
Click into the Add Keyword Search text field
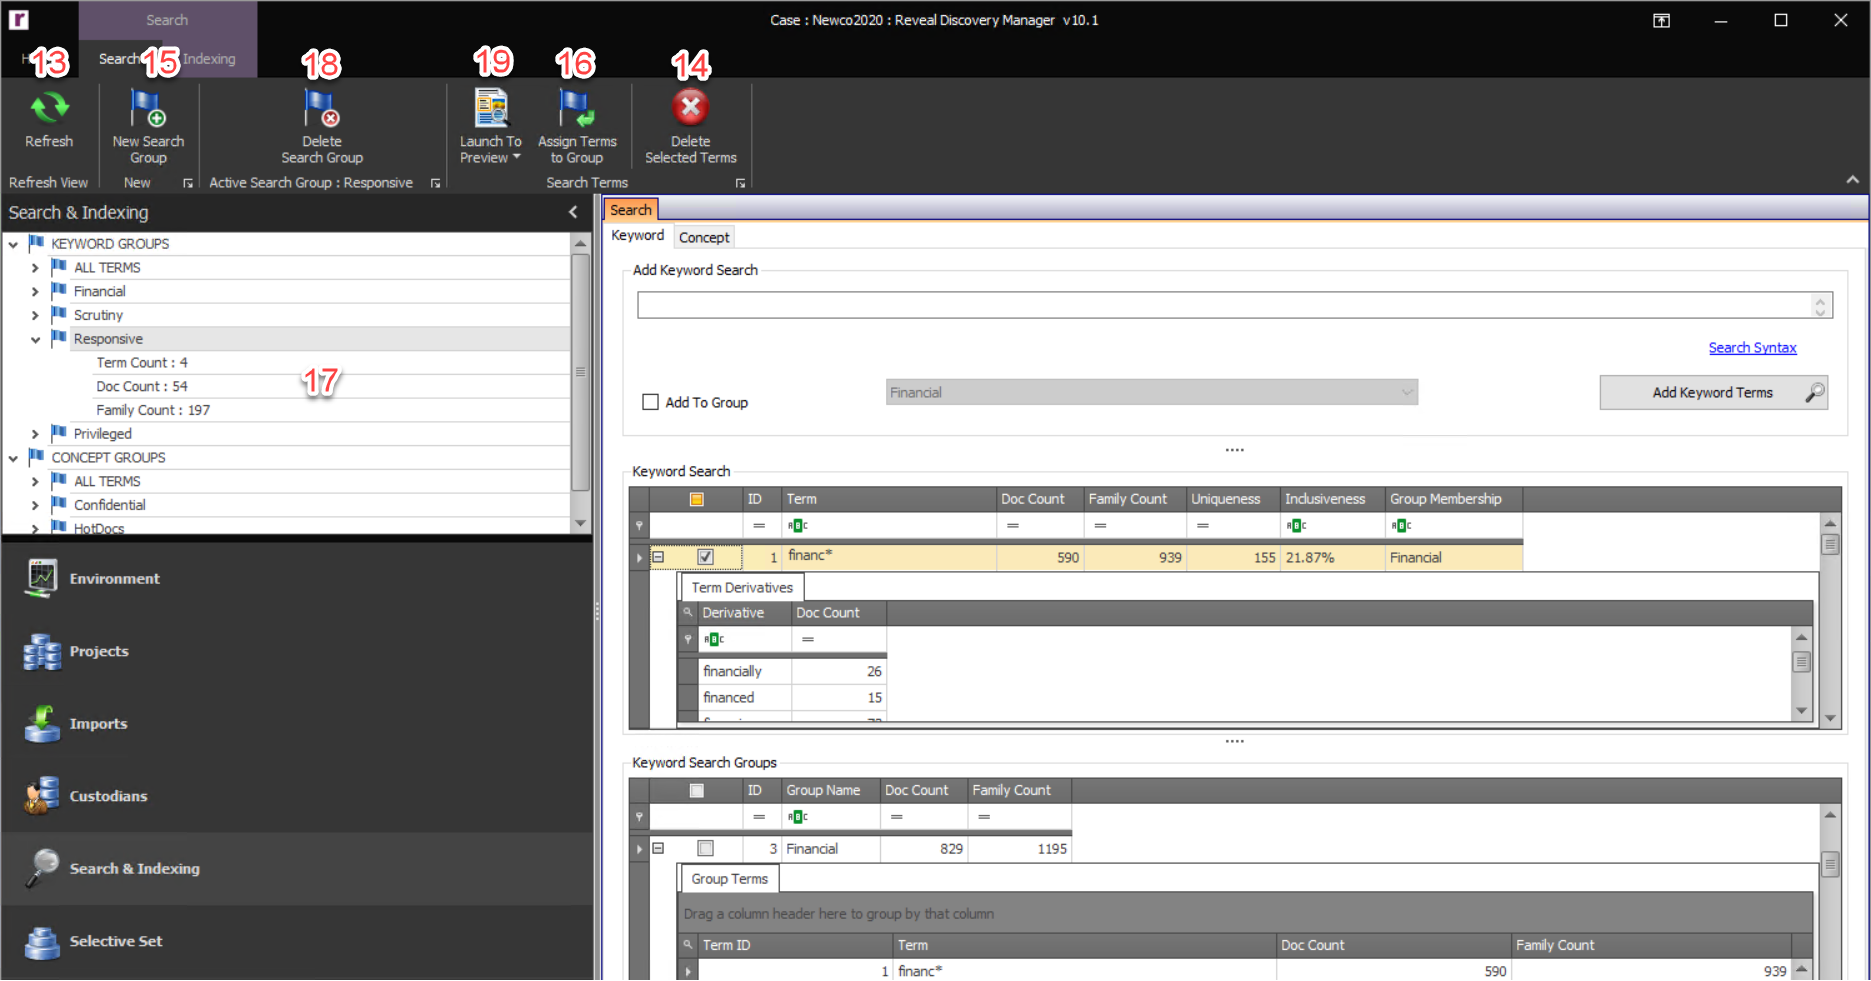pyautogui.click(x=1224, y=305)
